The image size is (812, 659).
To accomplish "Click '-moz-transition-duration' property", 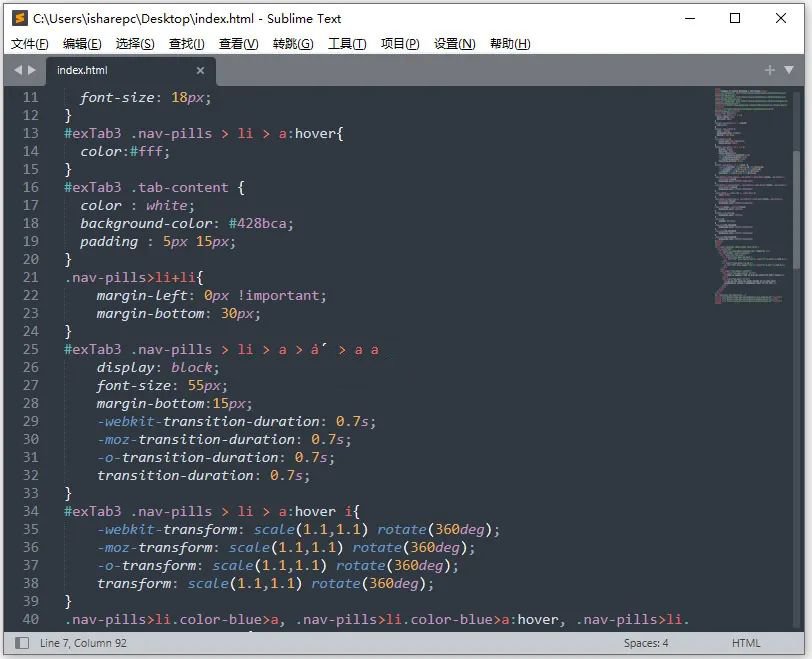I will tap(196, 440).
